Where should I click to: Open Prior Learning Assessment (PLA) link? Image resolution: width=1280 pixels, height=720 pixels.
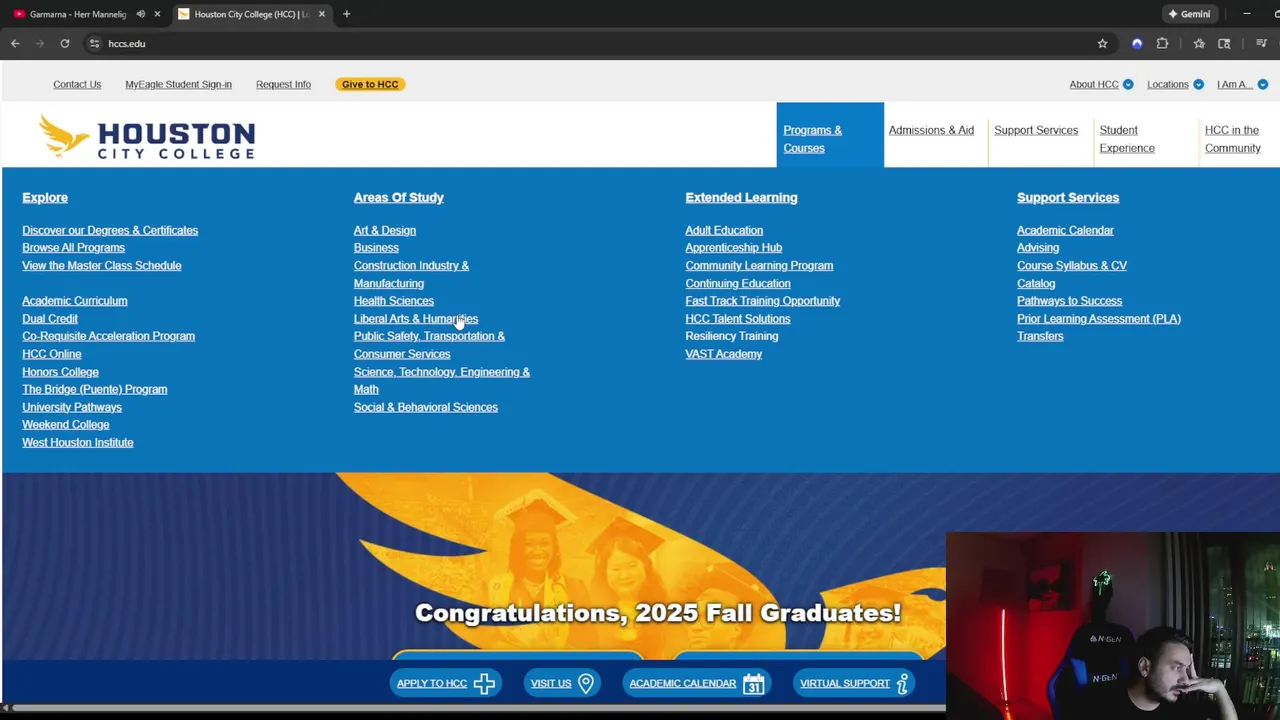(x=1099, y=319)
